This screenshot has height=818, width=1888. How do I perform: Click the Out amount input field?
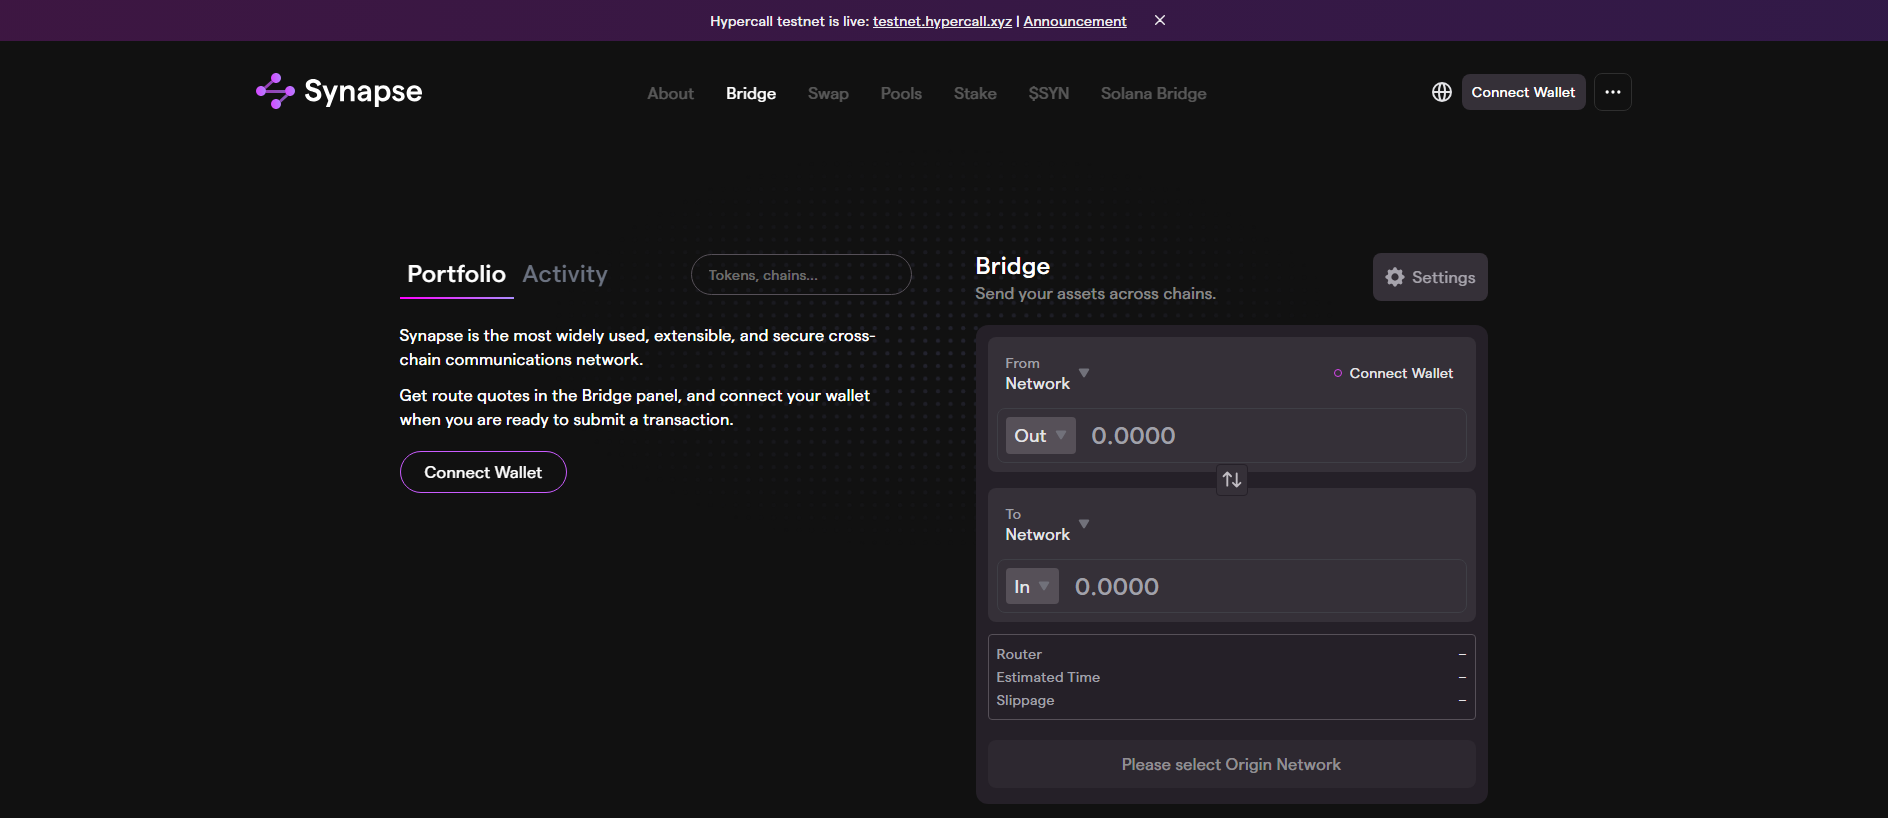[x=1272, y=436]
